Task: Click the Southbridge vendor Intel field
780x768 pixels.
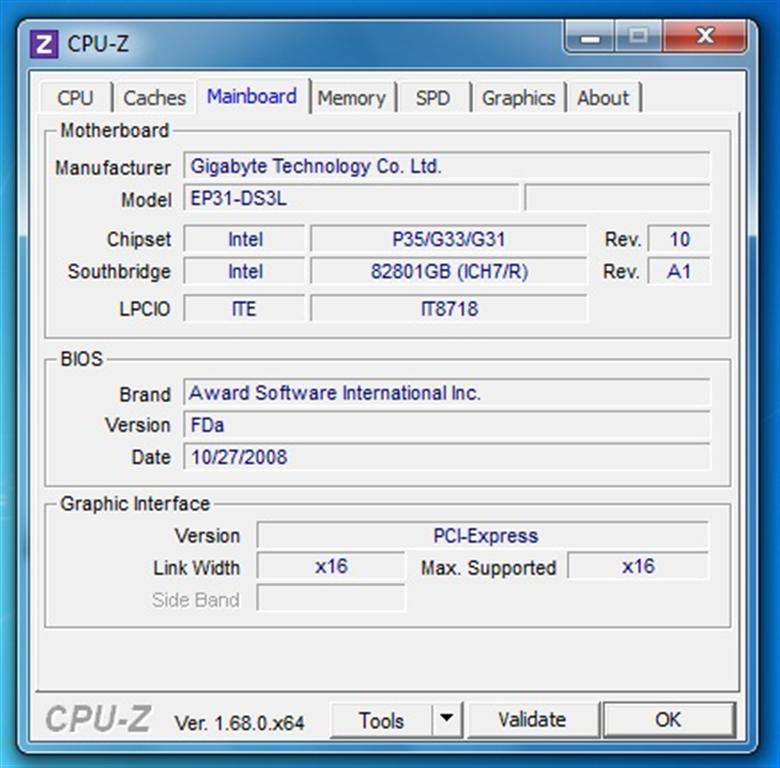Action: pos(244,272)
